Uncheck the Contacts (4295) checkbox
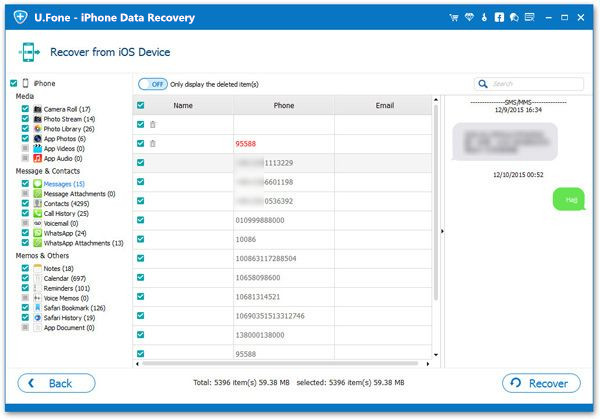Screen dimensions: 600x419 (25, 203)
